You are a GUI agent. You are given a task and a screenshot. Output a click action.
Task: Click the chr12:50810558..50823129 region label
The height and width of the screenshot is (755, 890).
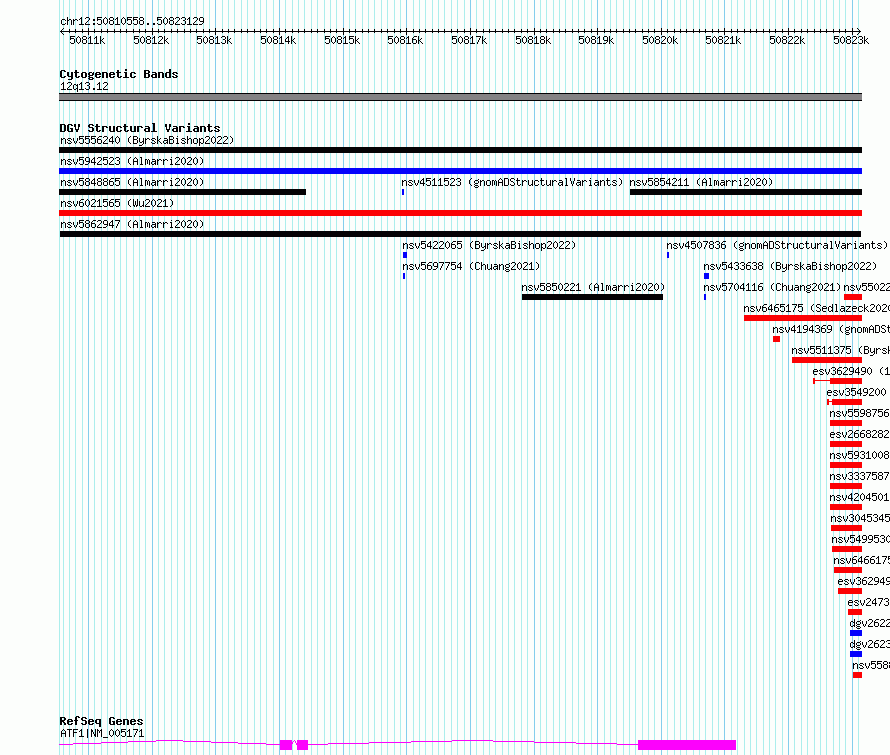pos(132,21)
